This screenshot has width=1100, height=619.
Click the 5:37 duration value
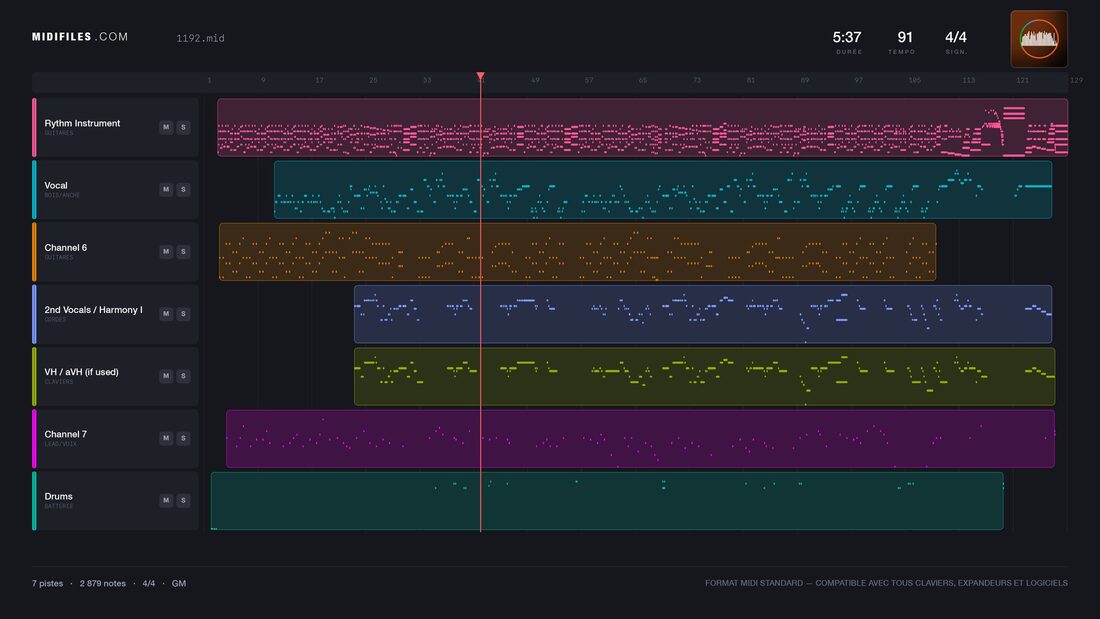[x=847, y=37]
